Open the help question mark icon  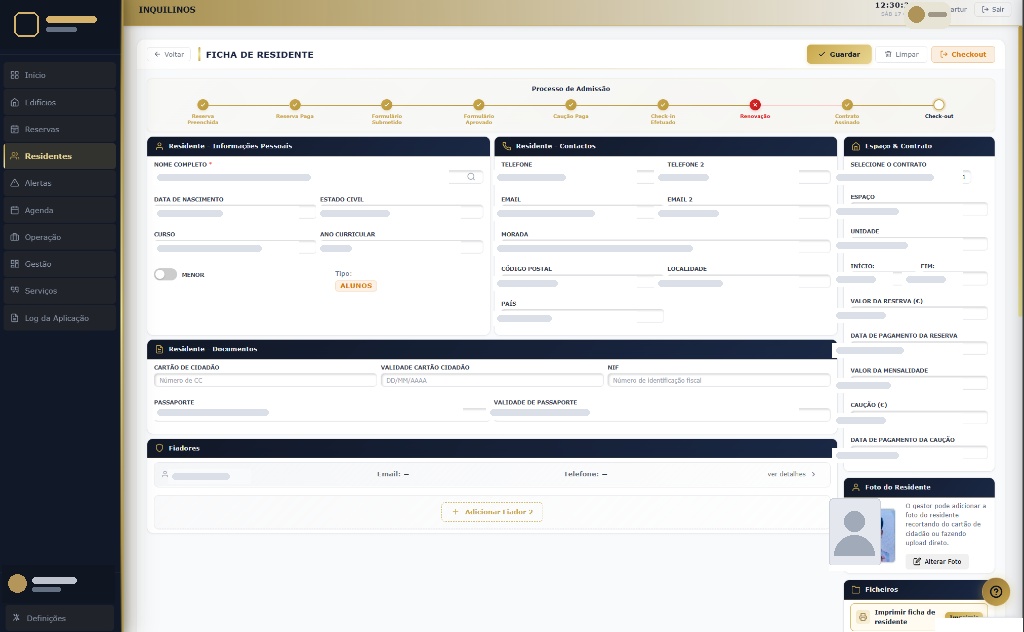[x=995, y=592]
